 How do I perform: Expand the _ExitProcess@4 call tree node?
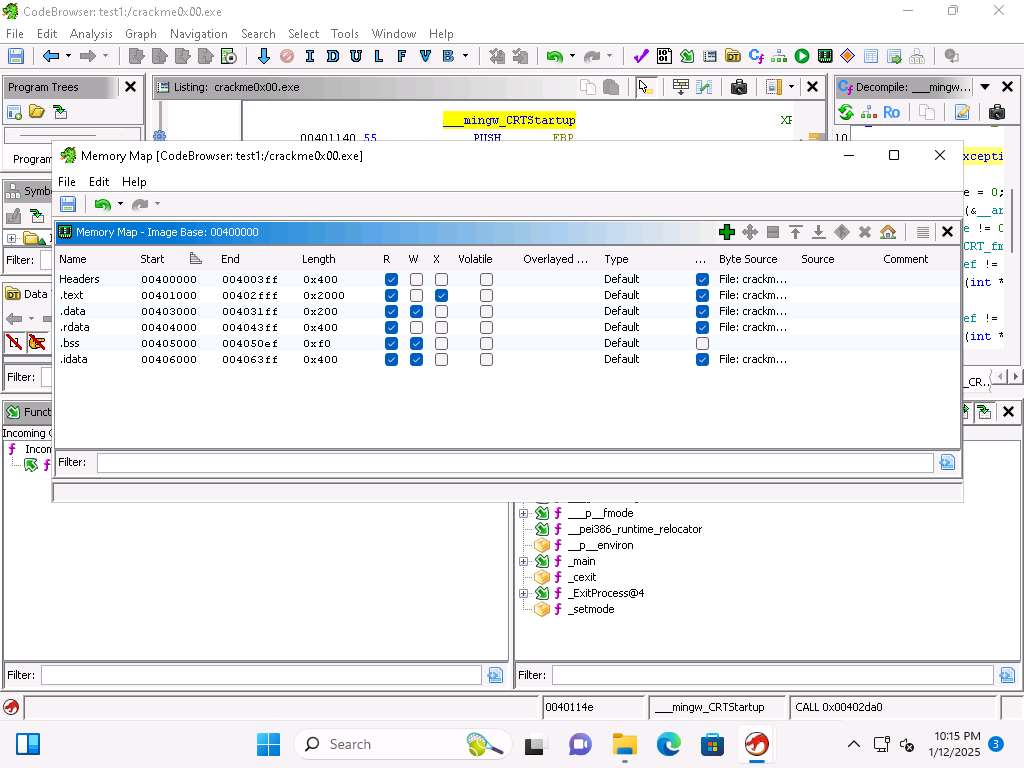[x=523, y=593]
